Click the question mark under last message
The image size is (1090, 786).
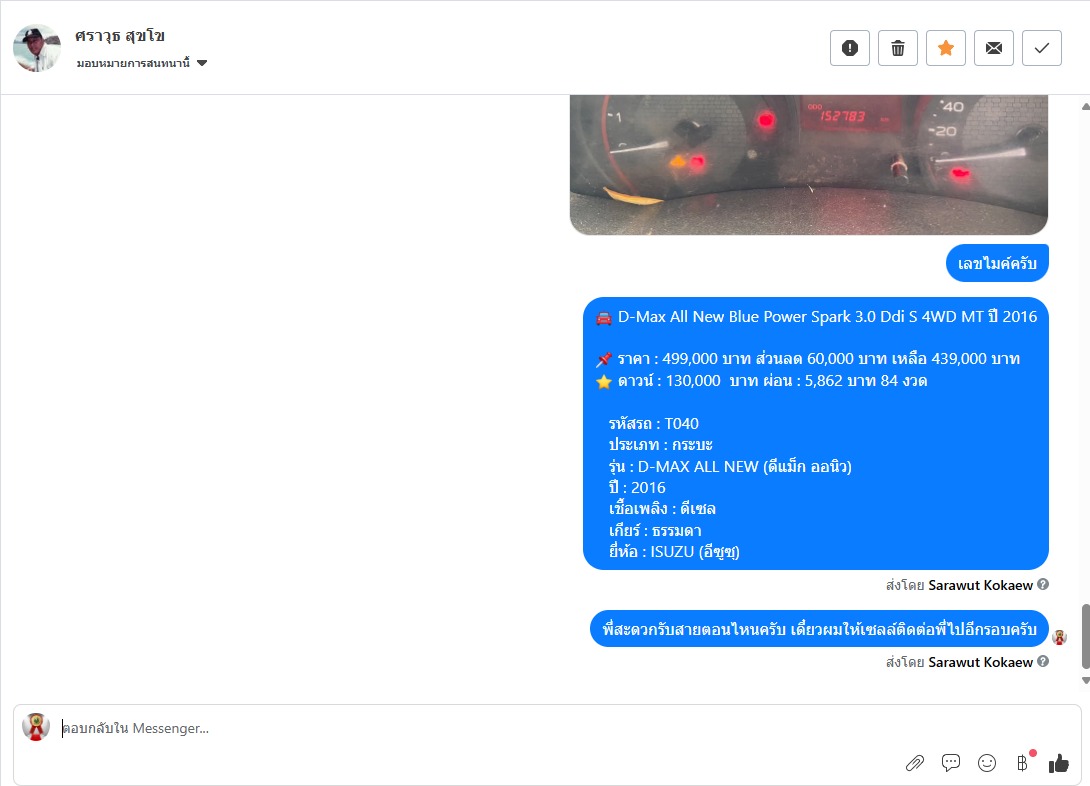click(1043, 661)
